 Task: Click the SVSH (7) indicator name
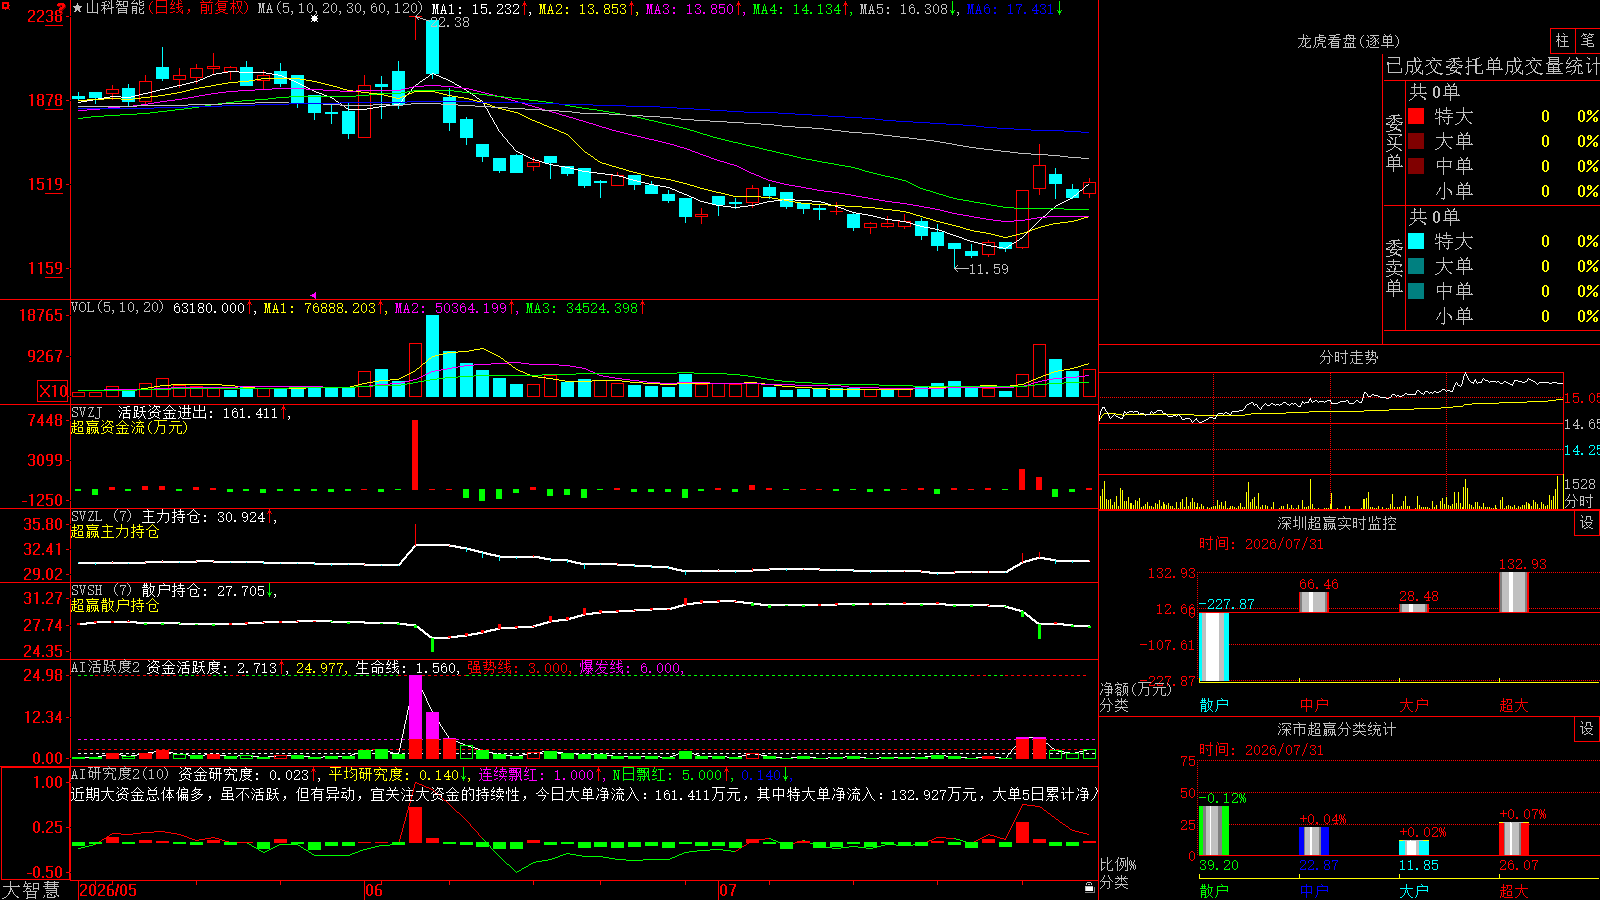click(101, 590)
